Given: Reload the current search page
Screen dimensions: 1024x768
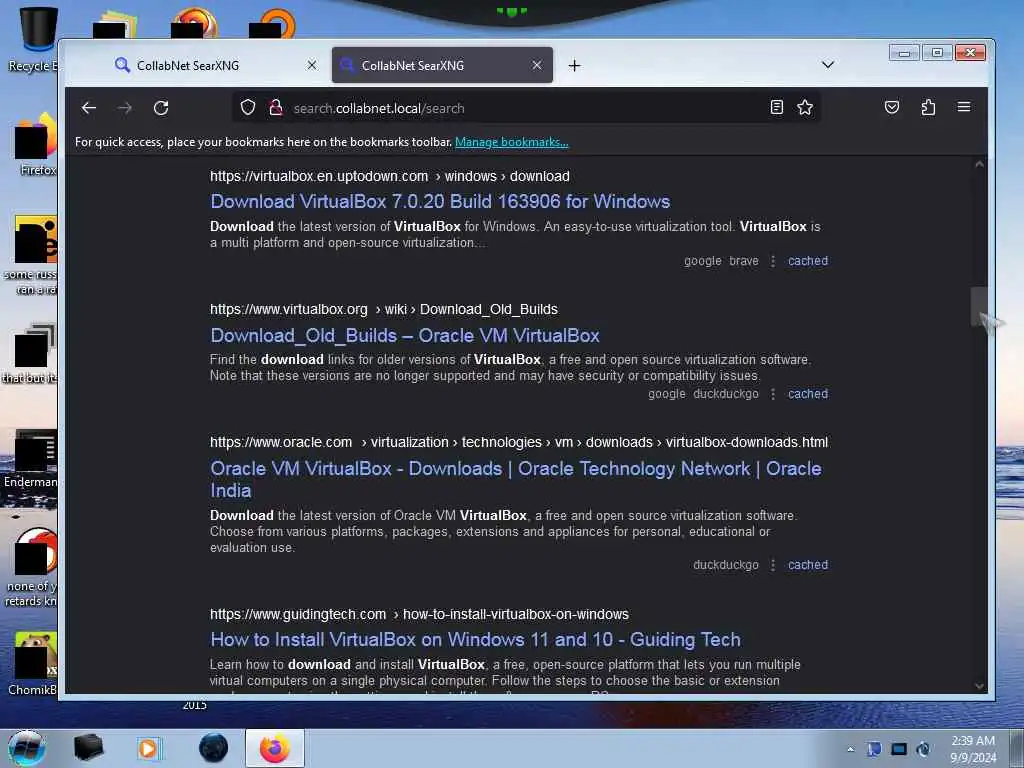Looking at the screenshot, I should click(x=161, y=108).
